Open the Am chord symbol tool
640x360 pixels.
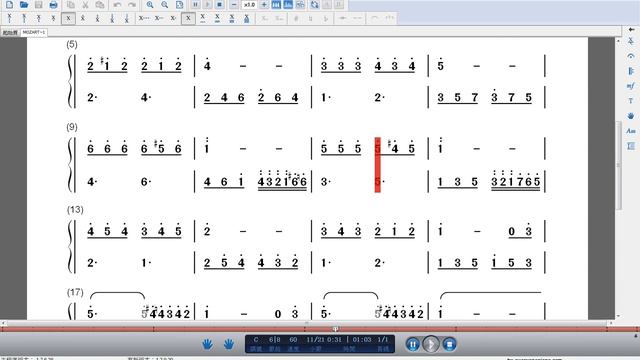coord(631,131)
